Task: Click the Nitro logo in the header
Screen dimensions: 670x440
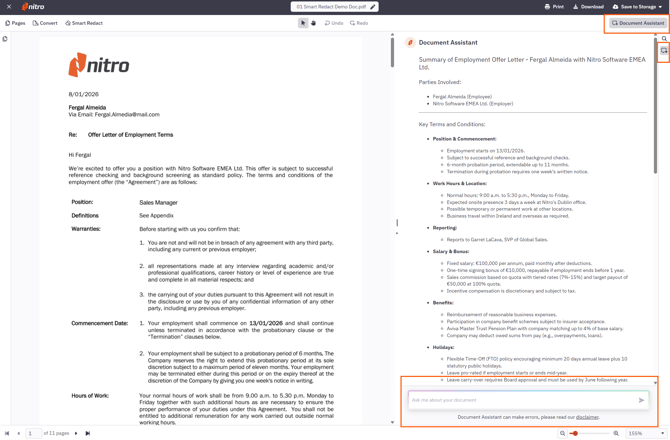Action: coord(33,7)
